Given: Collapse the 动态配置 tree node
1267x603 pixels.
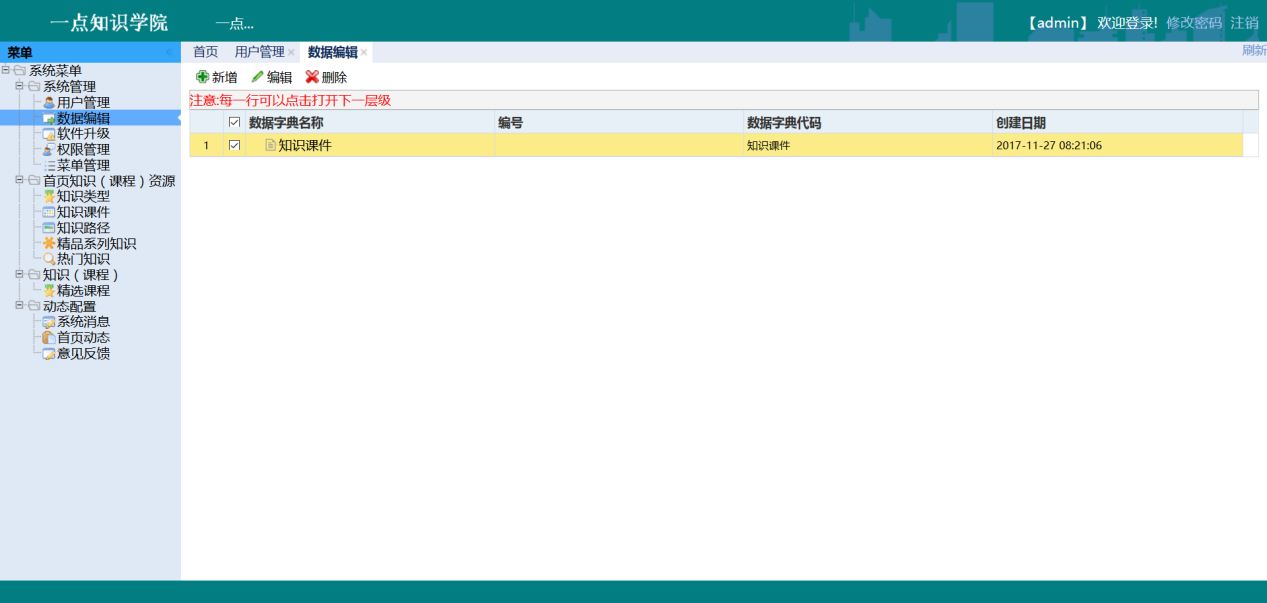Looking at the screenshot, I should pos(20,306).
